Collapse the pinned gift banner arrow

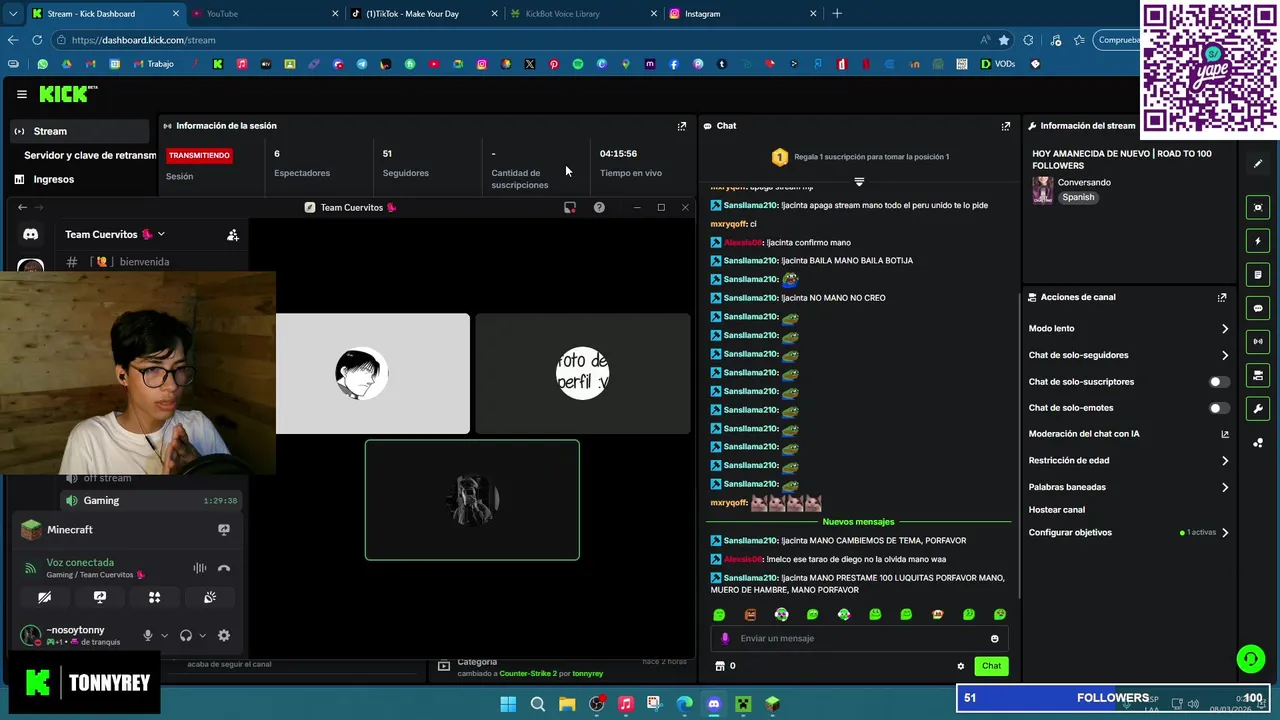(x=859, y=181)
